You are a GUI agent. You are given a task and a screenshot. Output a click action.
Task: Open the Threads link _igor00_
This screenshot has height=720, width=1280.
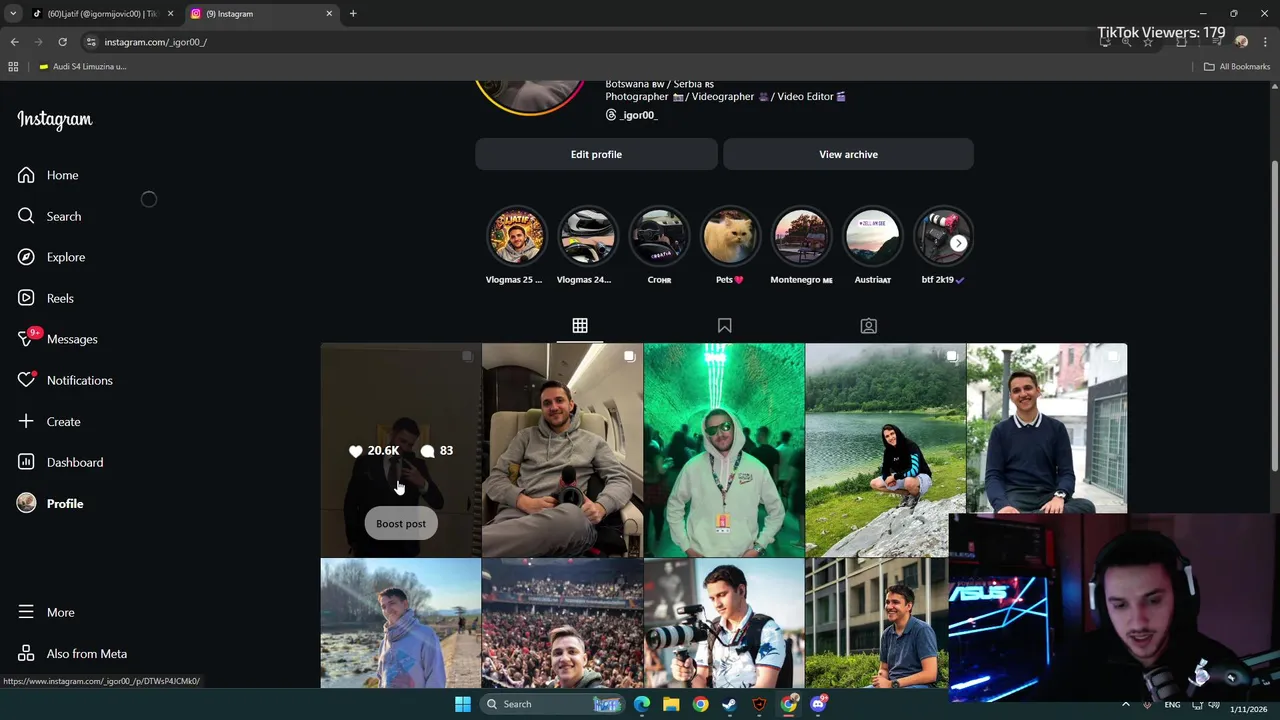tap(632, 115)
